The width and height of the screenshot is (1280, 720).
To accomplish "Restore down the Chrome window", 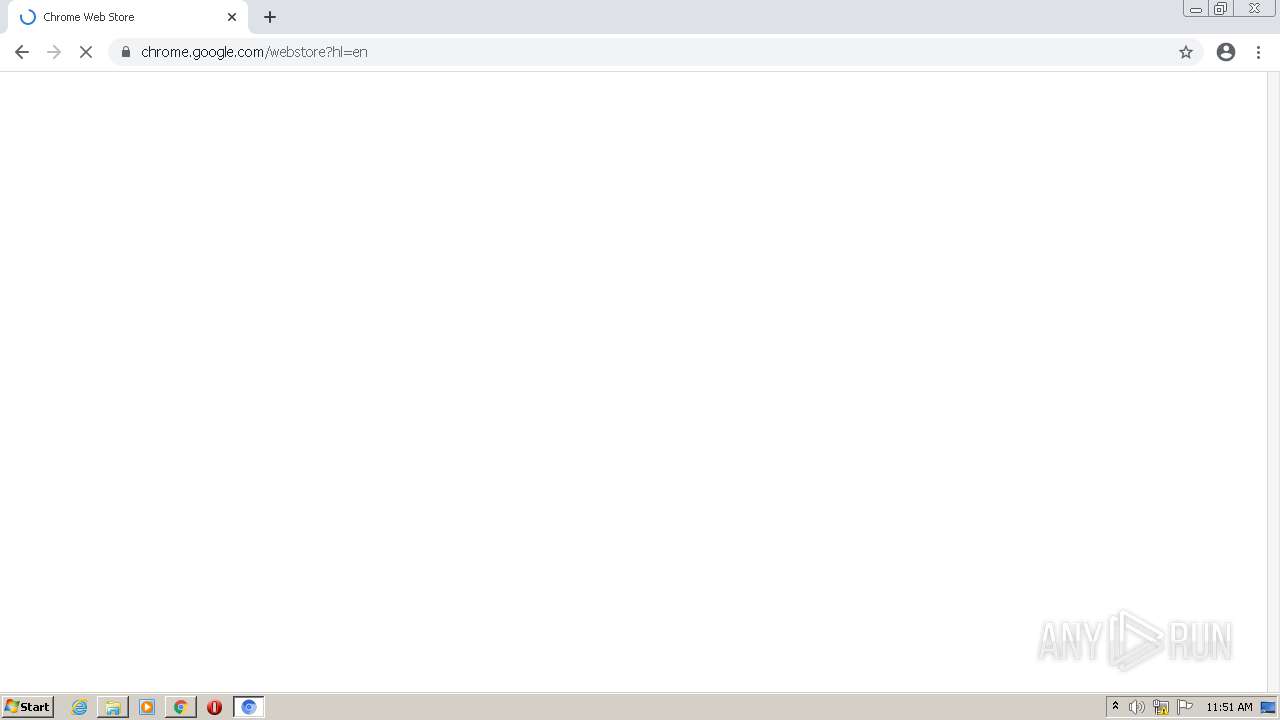I will click(1221, 9).
